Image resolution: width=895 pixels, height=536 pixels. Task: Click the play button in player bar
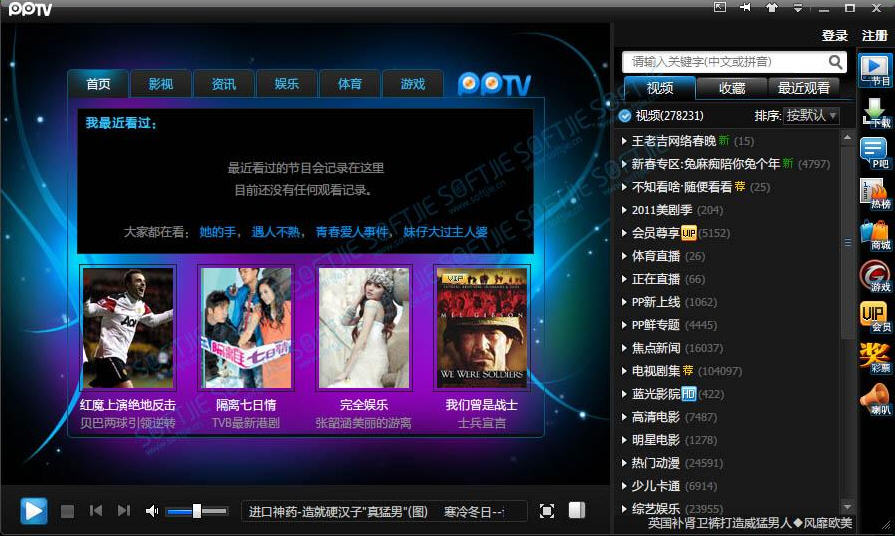pyautogui.click(x=34, y=511)
